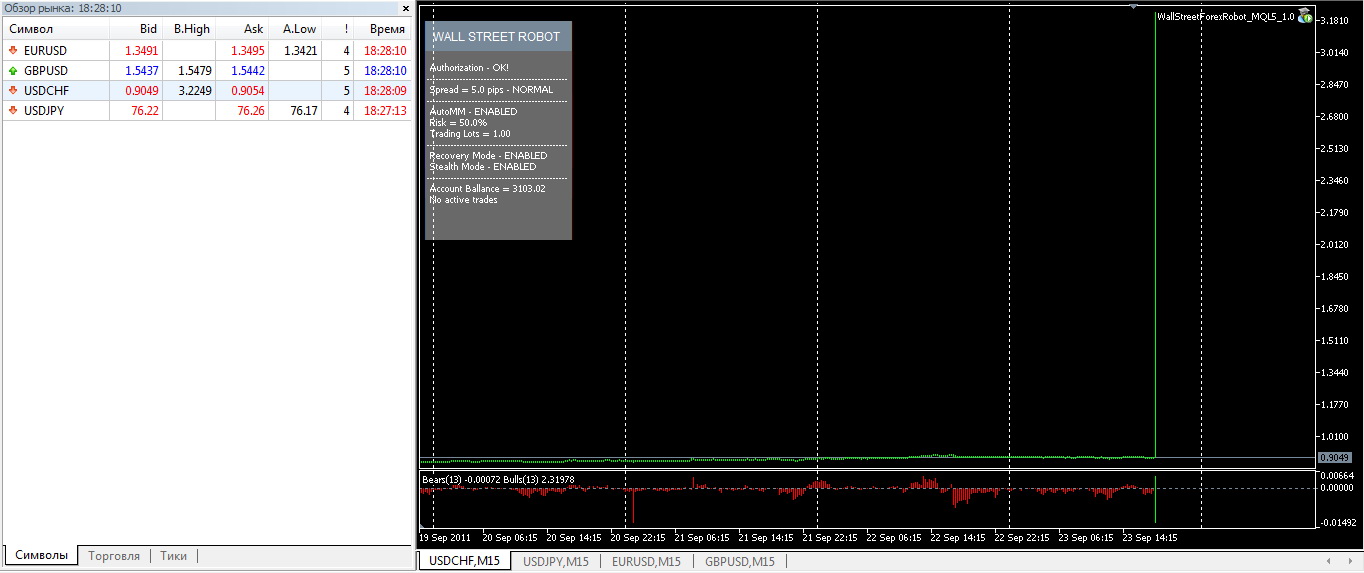1364x573 pixels.
Task: Sort by the Ask column header
Action: click(242, 29)
